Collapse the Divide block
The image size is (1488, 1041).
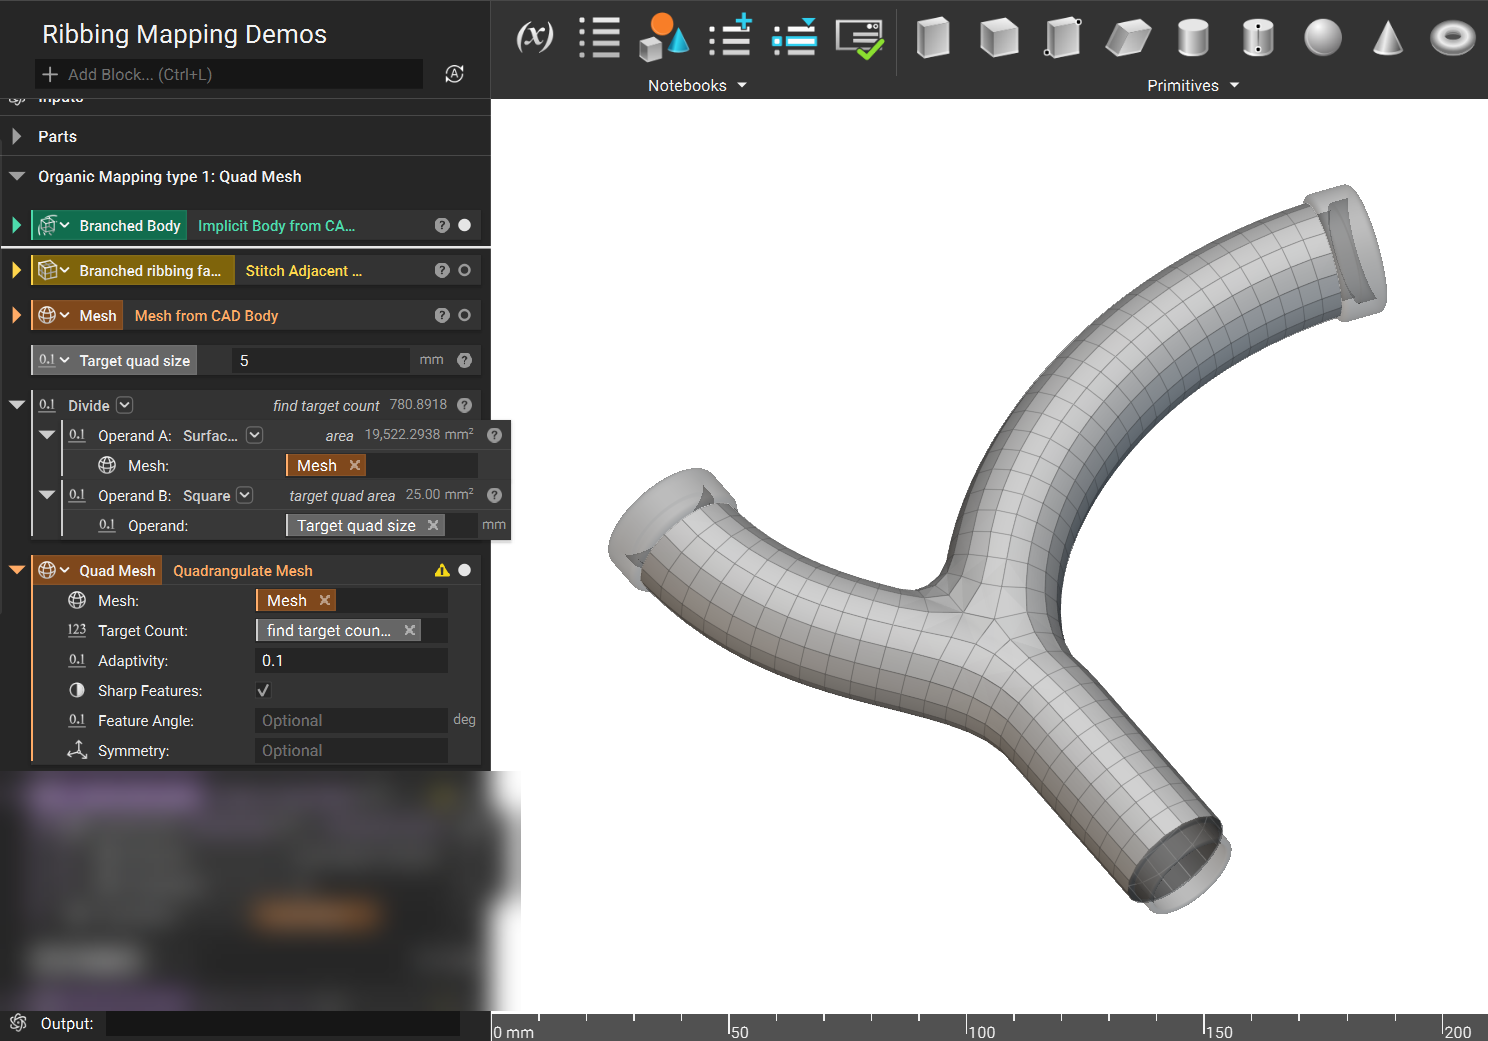(x=16, y=405)
